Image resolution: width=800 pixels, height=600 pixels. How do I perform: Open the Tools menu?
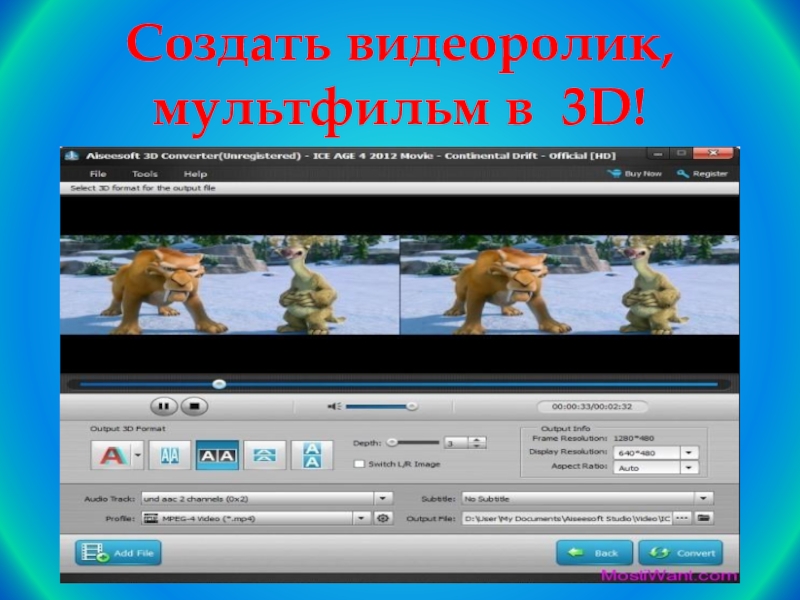point(145,174)
